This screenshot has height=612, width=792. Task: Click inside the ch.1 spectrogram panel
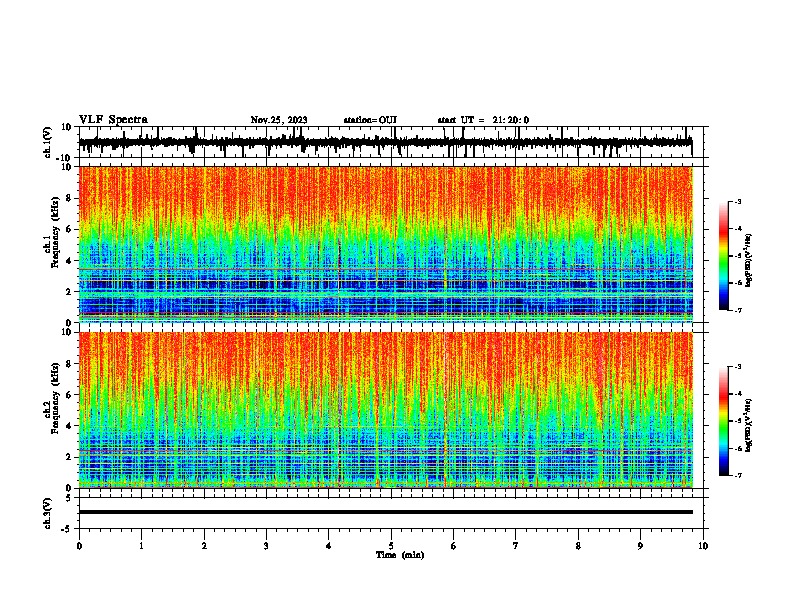pos(386,244)
